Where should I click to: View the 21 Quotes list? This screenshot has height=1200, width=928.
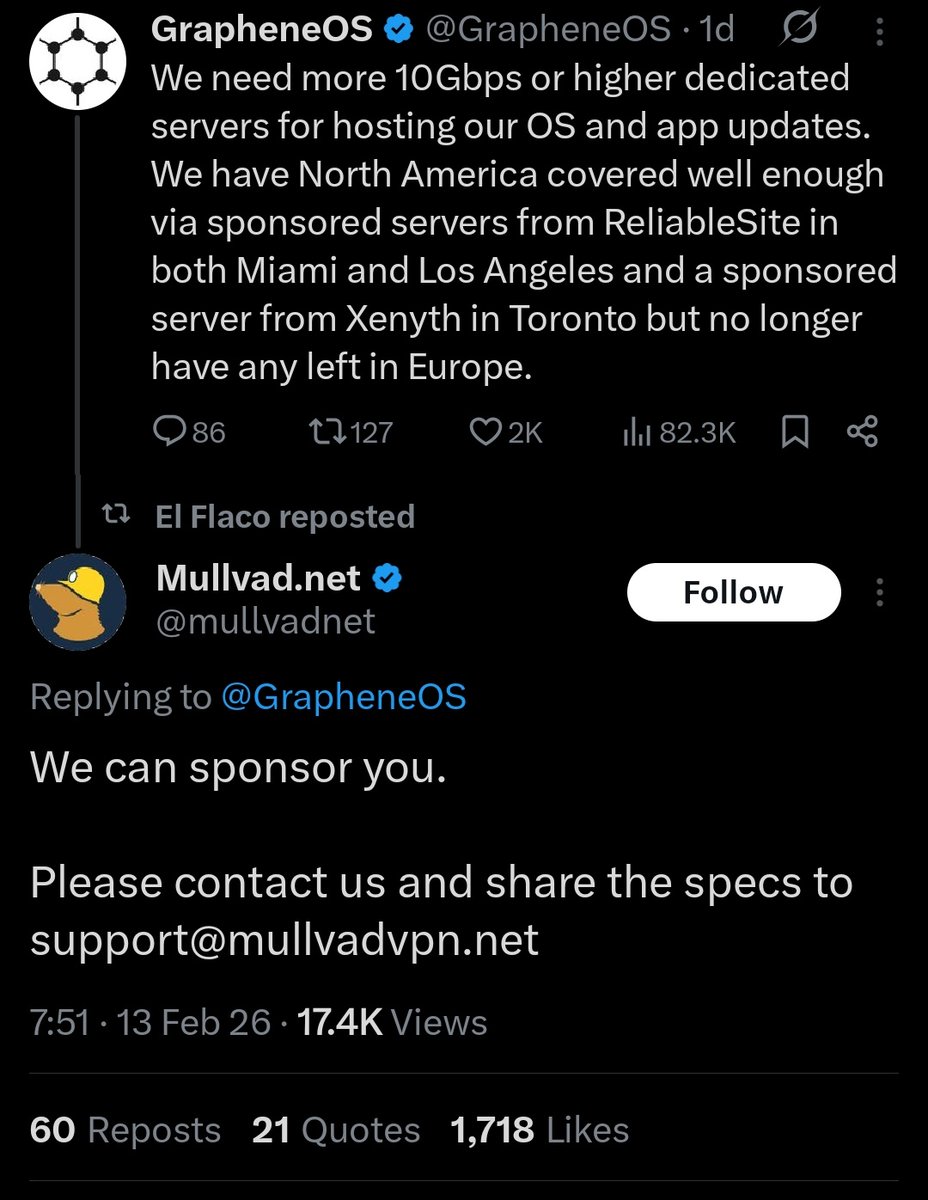click(x=336, y=1130)
